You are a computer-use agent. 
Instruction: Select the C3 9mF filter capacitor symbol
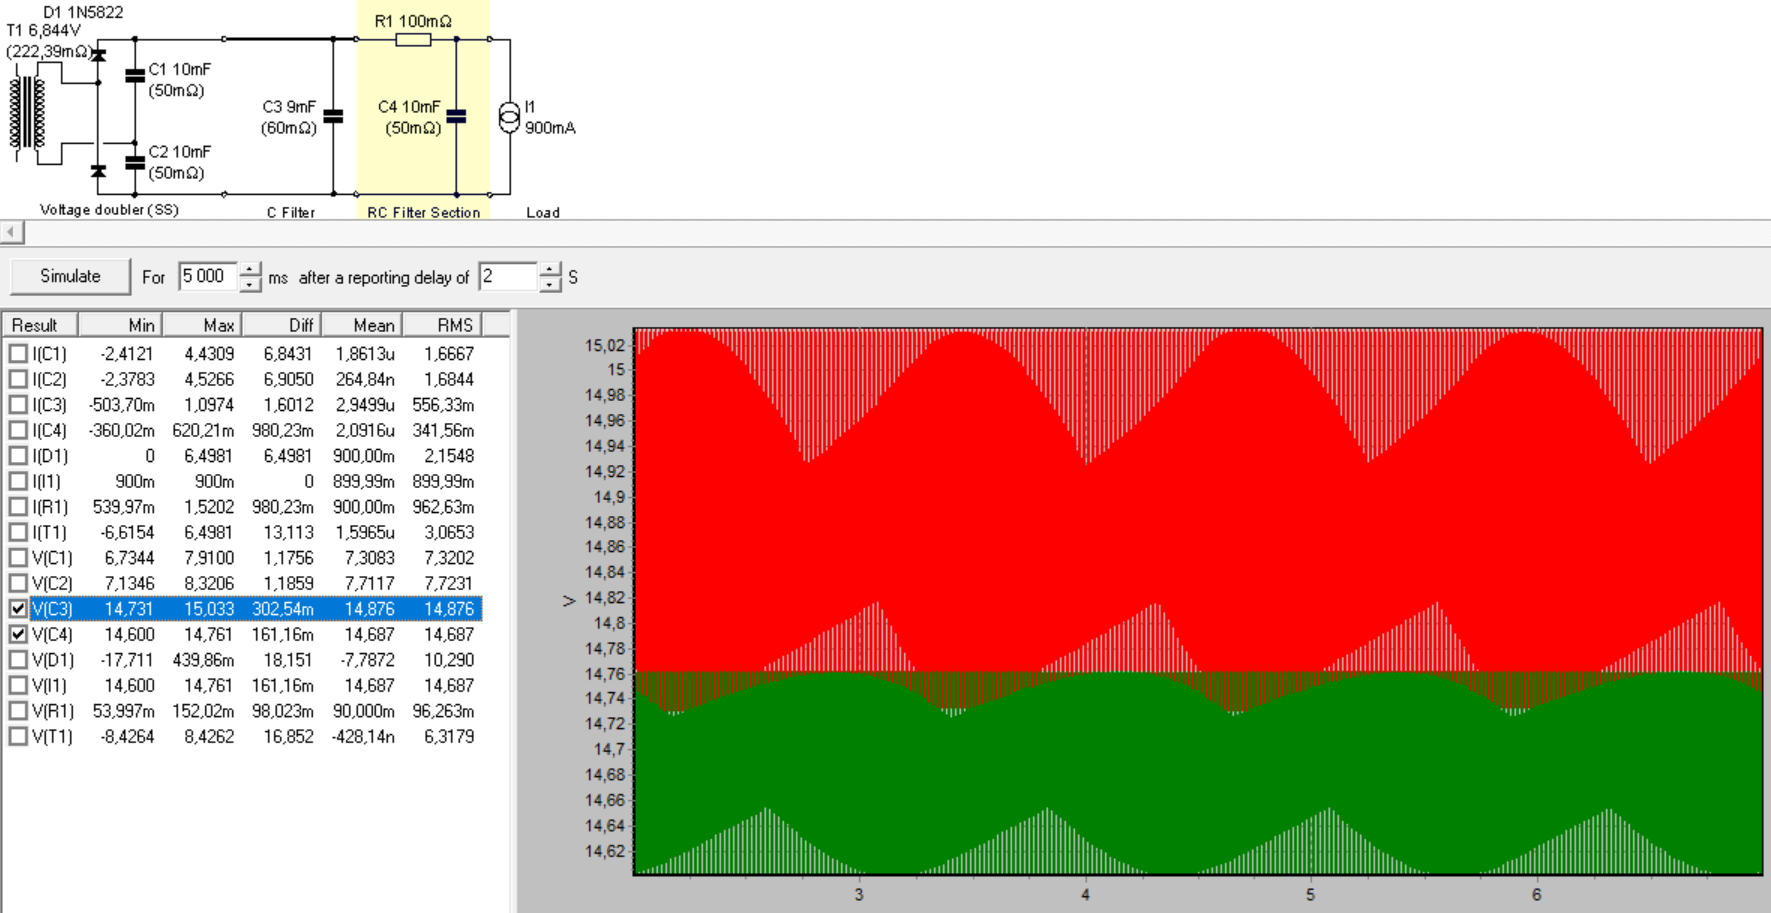(x=333, y=116)
